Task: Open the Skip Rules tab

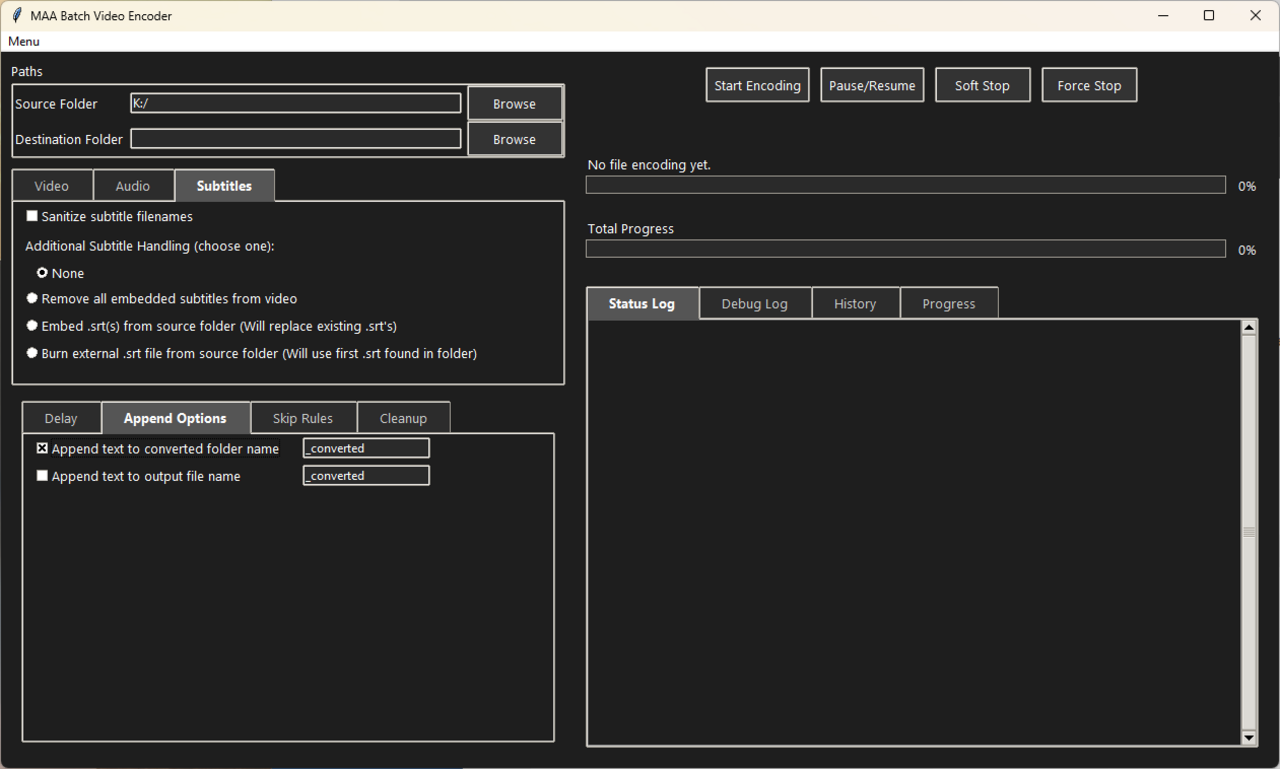Action: click(x=303, y=418)
